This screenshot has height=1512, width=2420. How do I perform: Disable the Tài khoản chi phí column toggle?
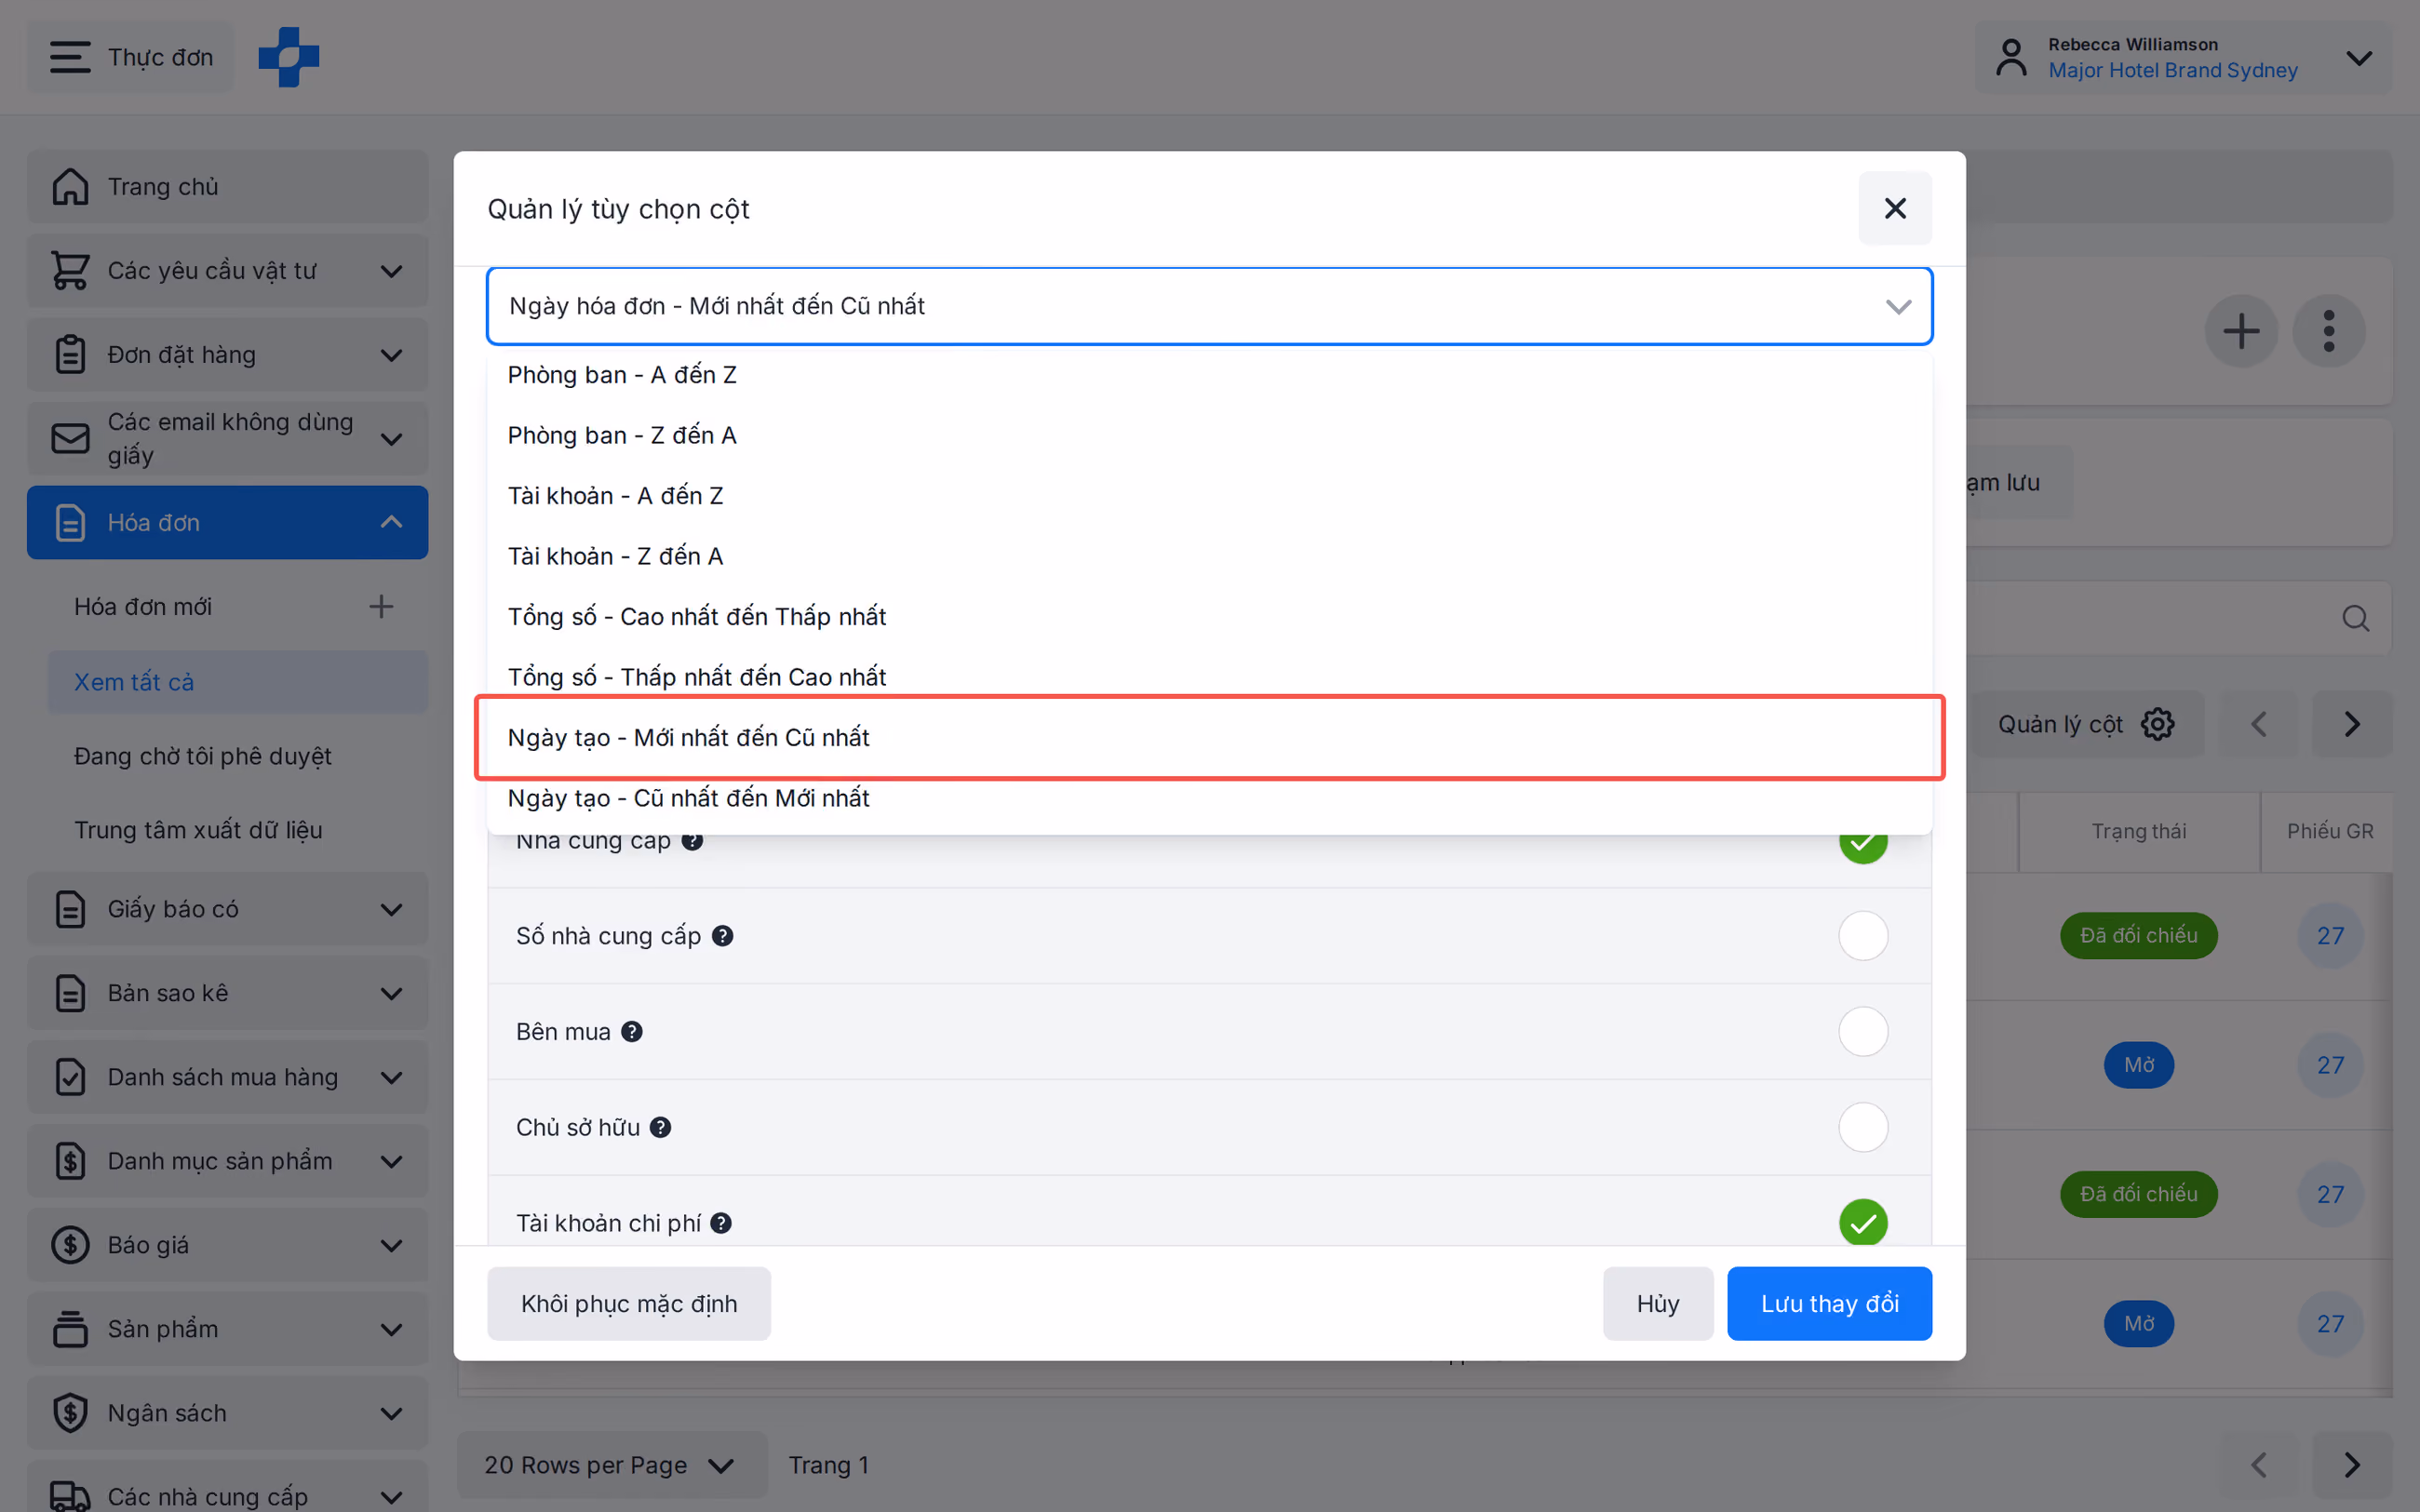point(1863,1223)
